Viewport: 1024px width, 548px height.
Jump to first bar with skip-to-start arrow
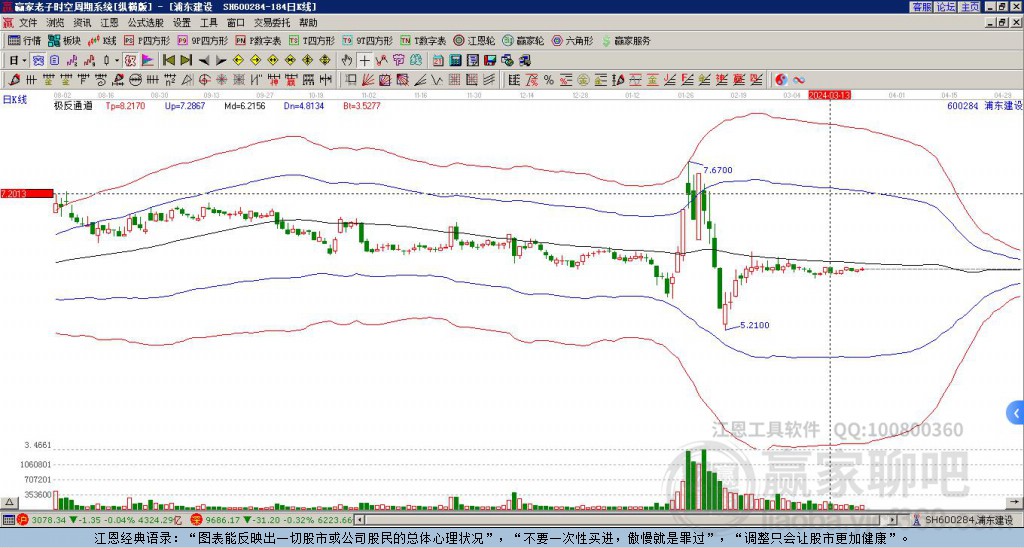tap(168, 61)
